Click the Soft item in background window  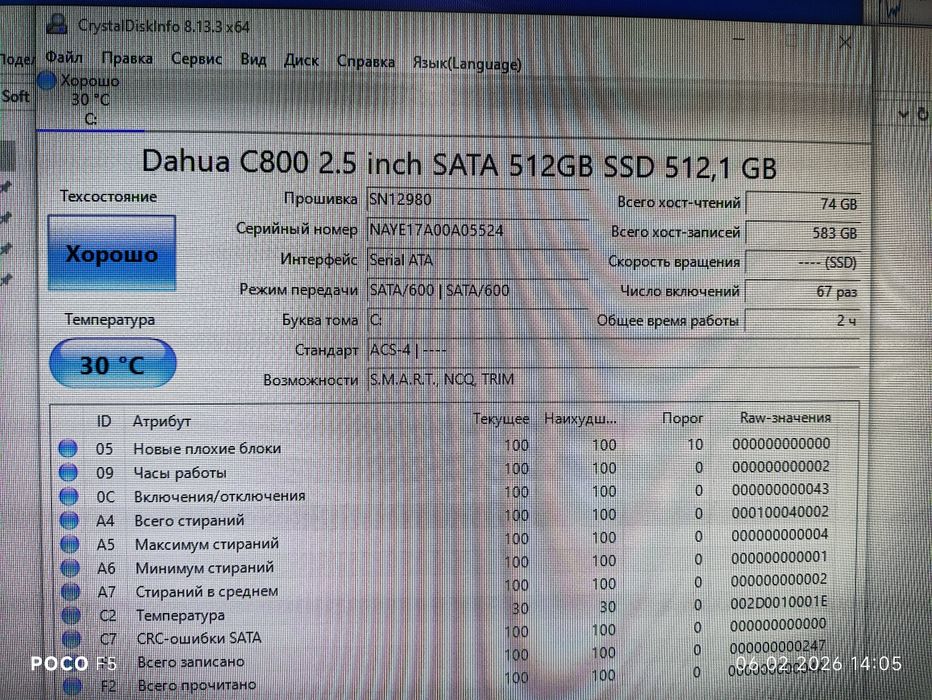[15, 96]
